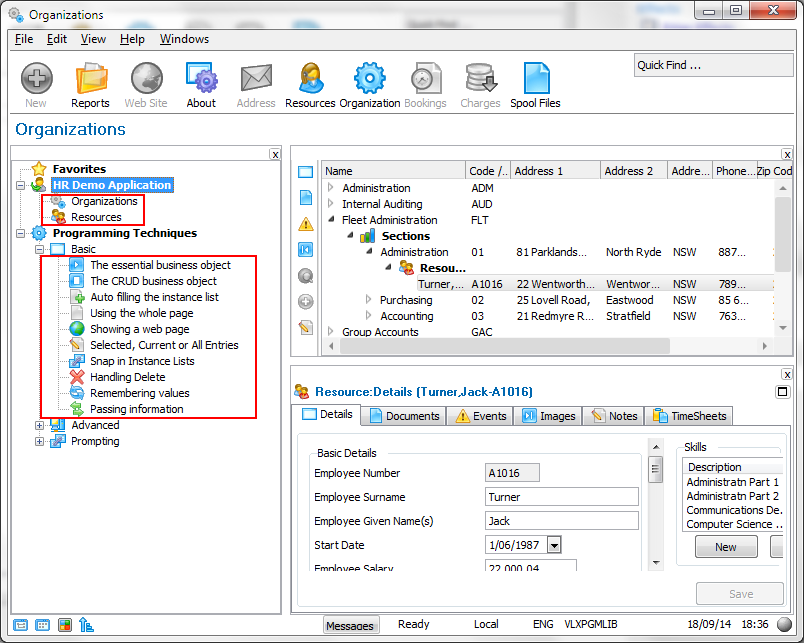Click the blue window icon in the instance list sidebar
The width and height of the screenshot is (804, 643).
click(x=306, y=172)
